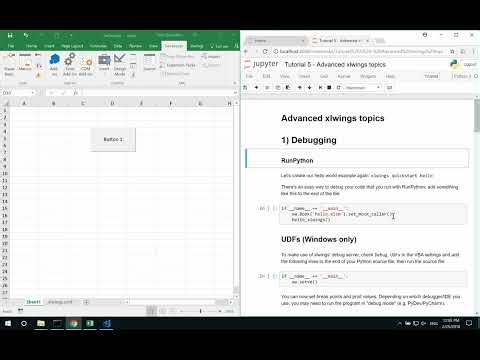Click the browser address bar
Image resolution: width=480 pixels, height=360 pixels.
coord(360,51)
